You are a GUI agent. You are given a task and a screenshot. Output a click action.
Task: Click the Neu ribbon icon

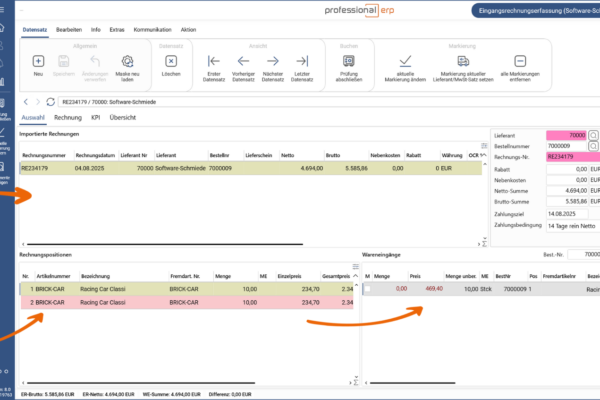38,61
